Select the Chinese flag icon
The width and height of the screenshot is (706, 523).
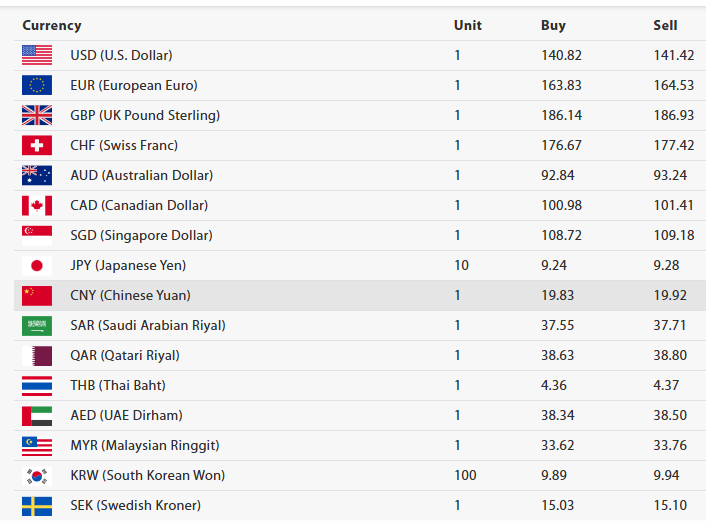pos(37,296)
